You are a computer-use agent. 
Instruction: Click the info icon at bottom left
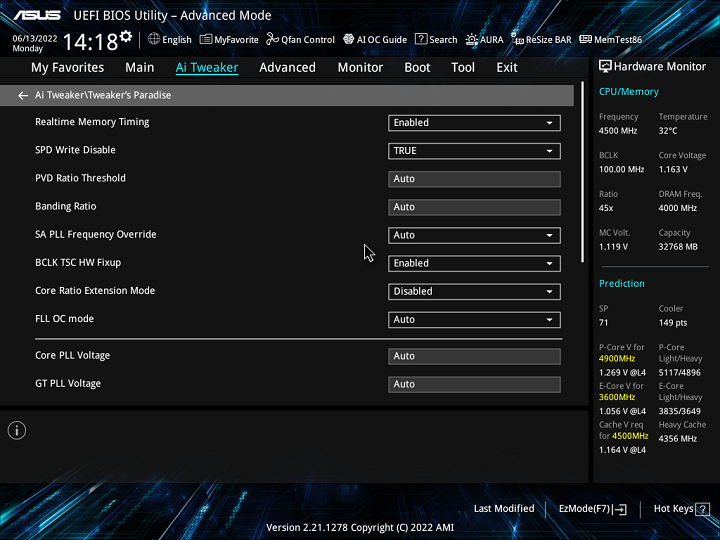(17, 430)
